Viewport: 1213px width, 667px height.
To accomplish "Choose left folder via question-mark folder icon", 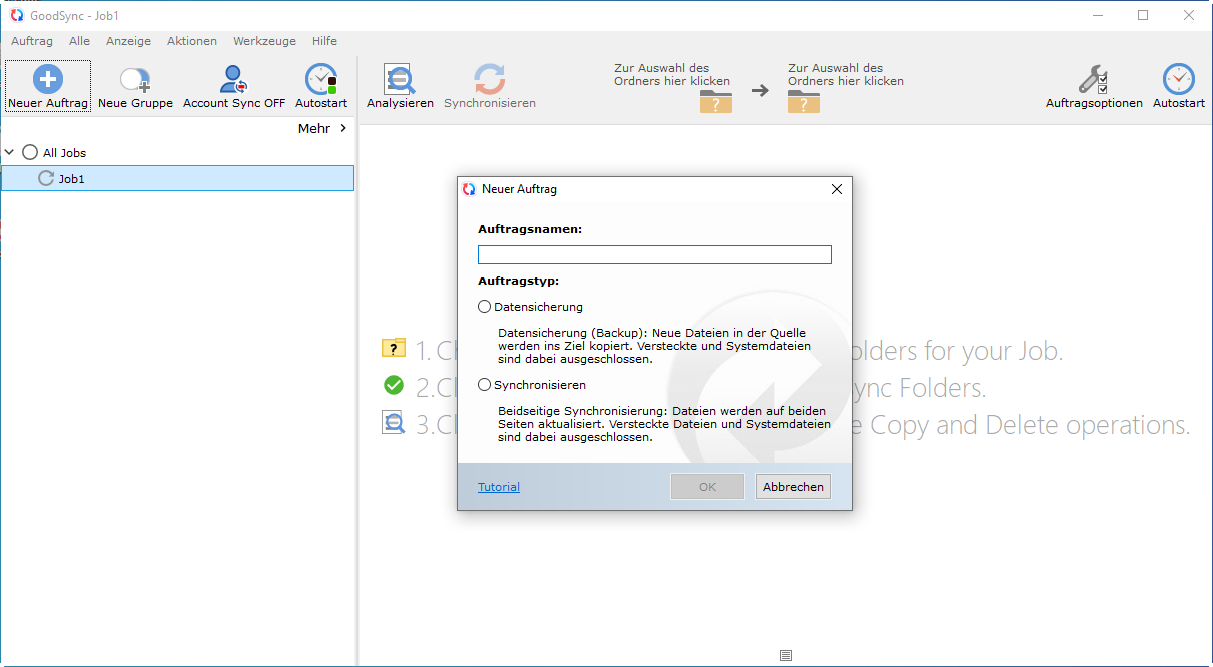I will tap(716, 101).
